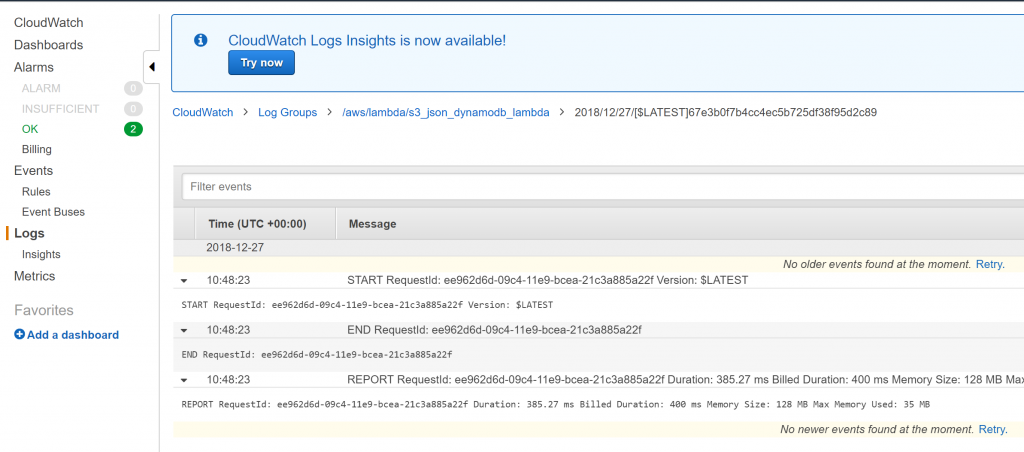
Task: Click the green badge showing 2 OK alarms
Action: [x=133, y=129]
